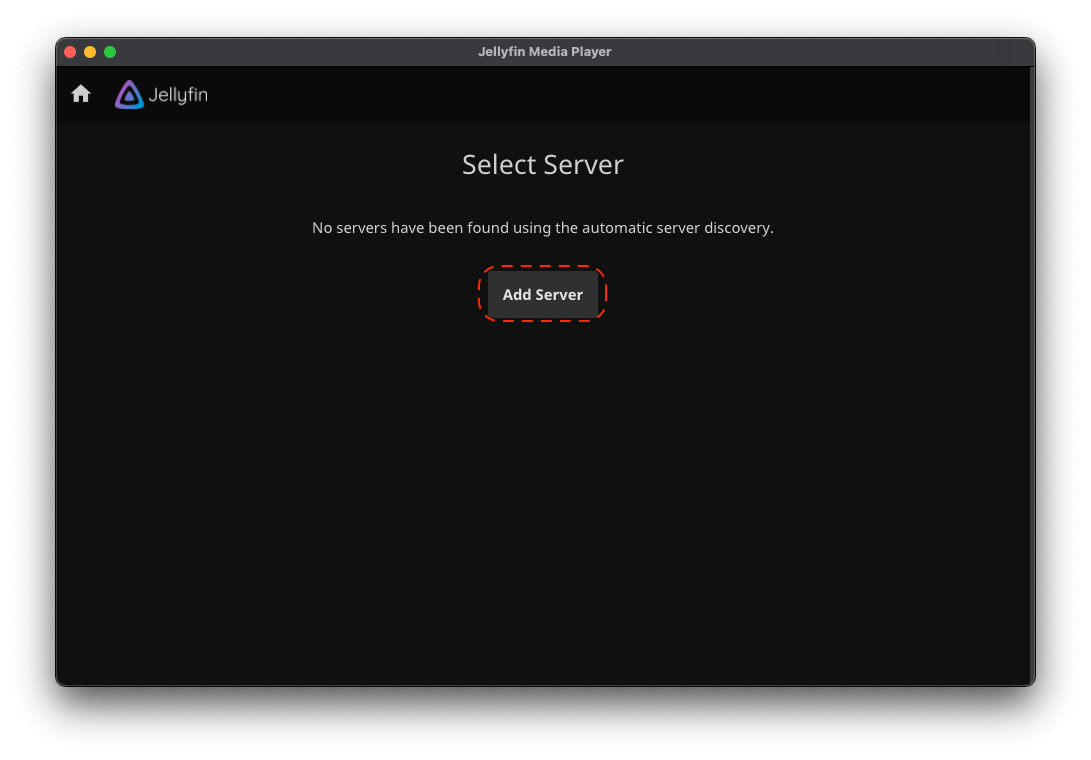Click the word 'Server' in Add Server button
This screenshot has width=1091, height=760.
click(560, 295)
